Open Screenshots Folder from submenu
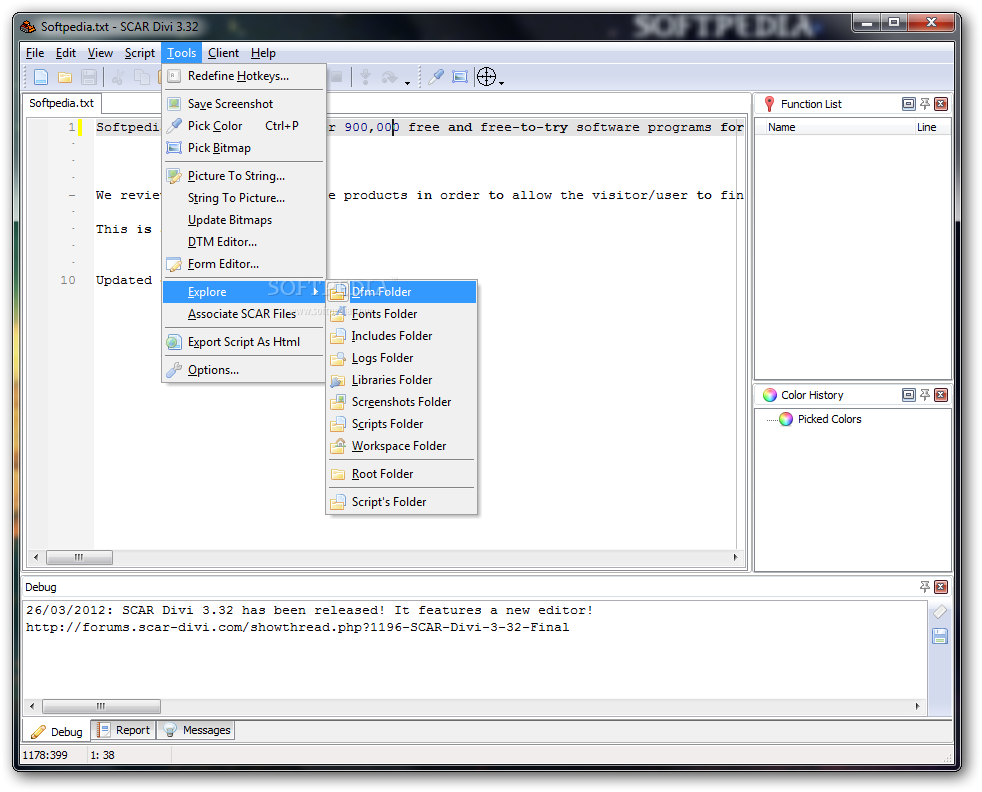Screen dimensions: 982x792 point(401,401)
